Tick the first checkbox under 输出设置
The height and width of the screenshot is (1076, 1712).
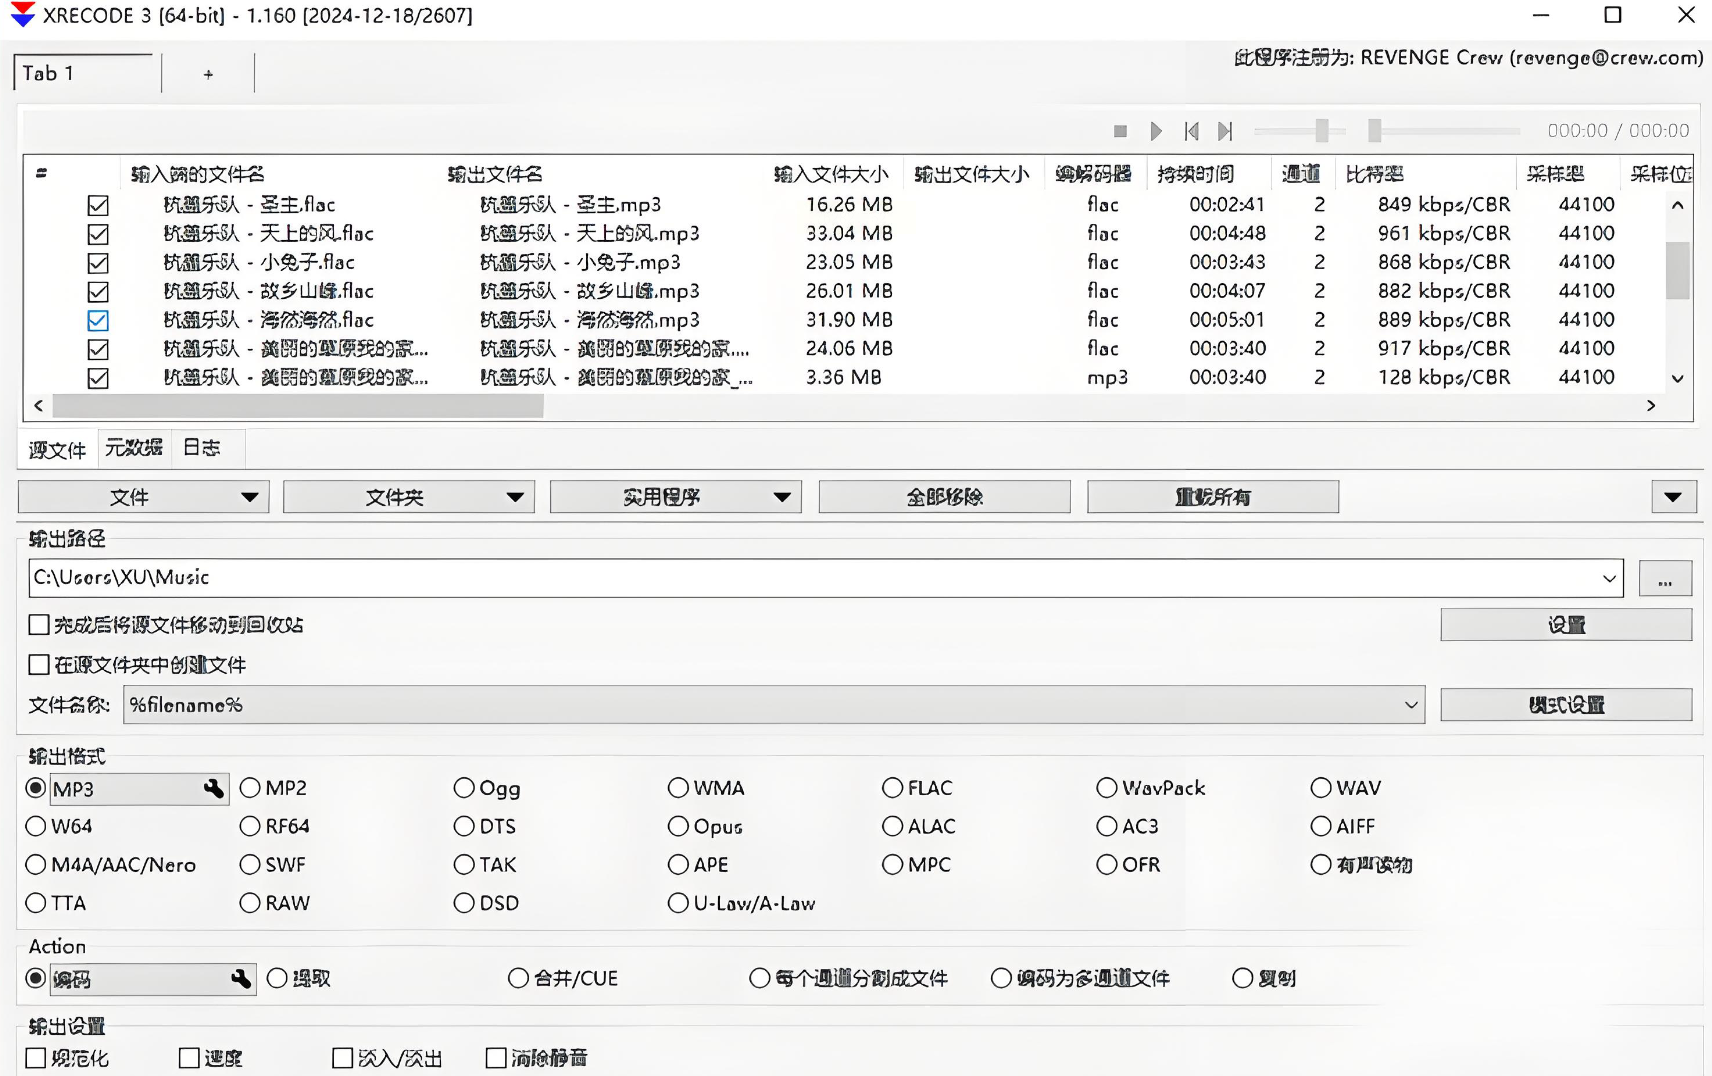click(x=36, y=1058)
